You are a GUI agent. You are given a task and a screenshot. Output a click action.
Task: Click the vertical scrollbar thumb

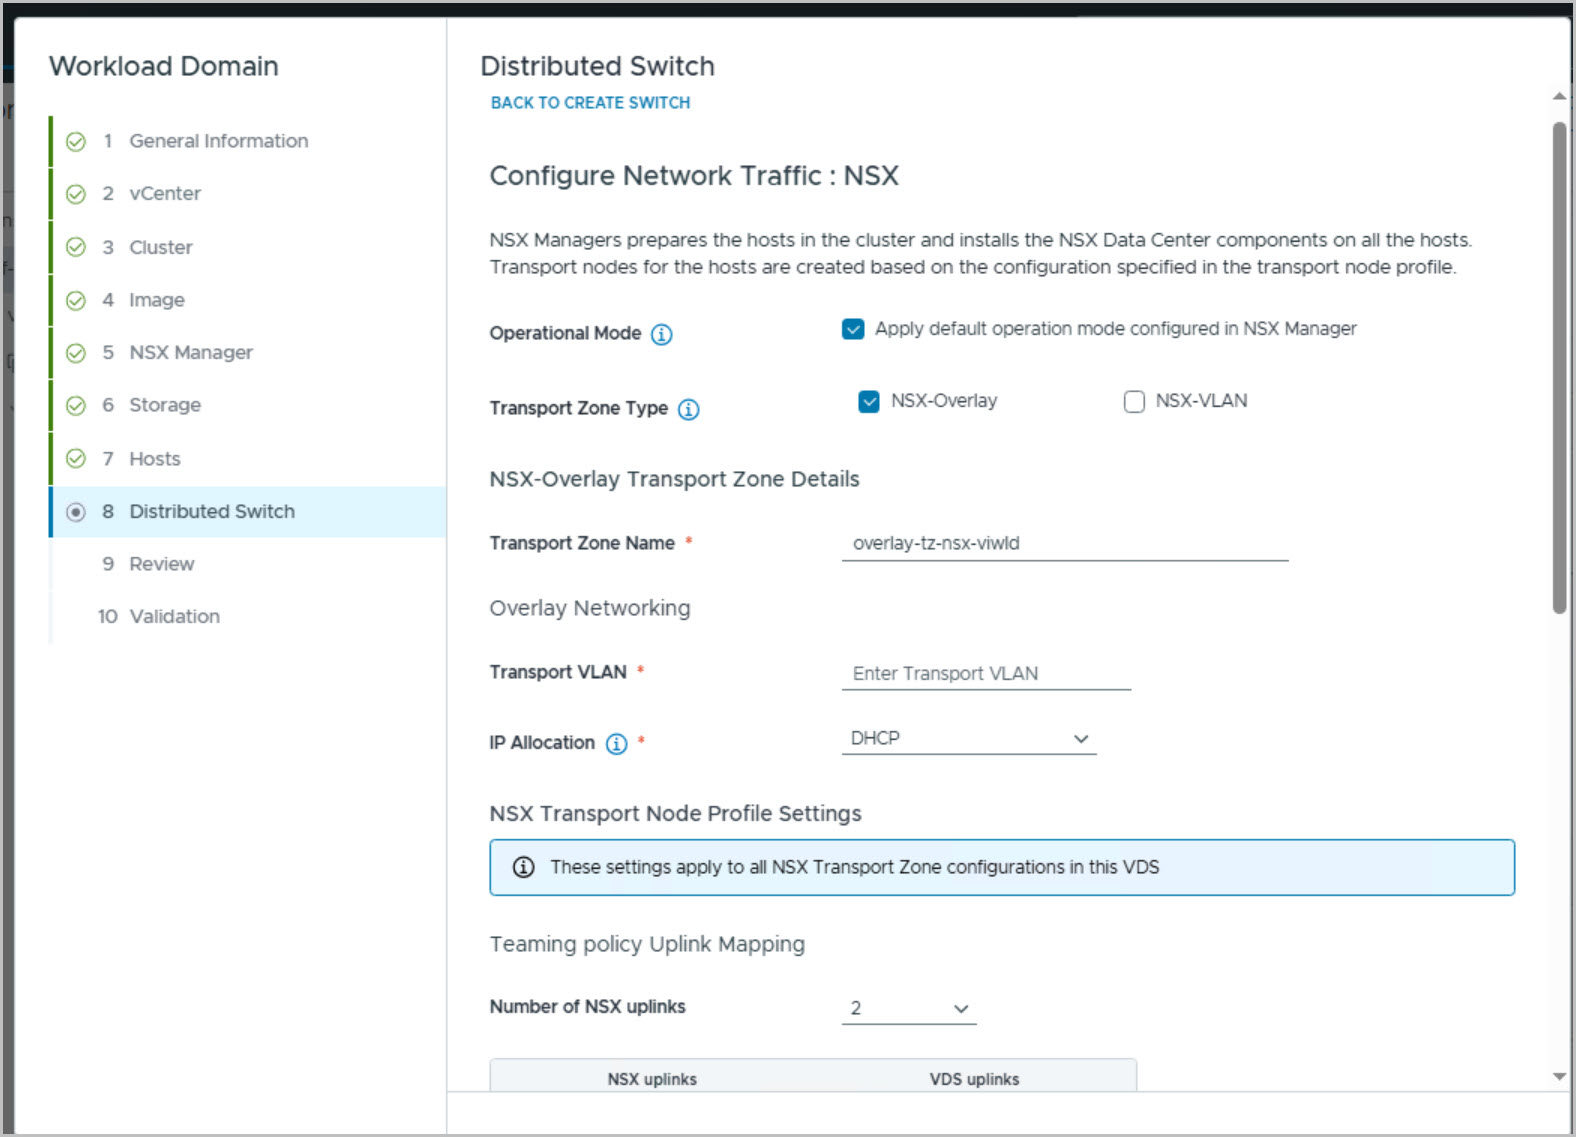point(1559,368)
